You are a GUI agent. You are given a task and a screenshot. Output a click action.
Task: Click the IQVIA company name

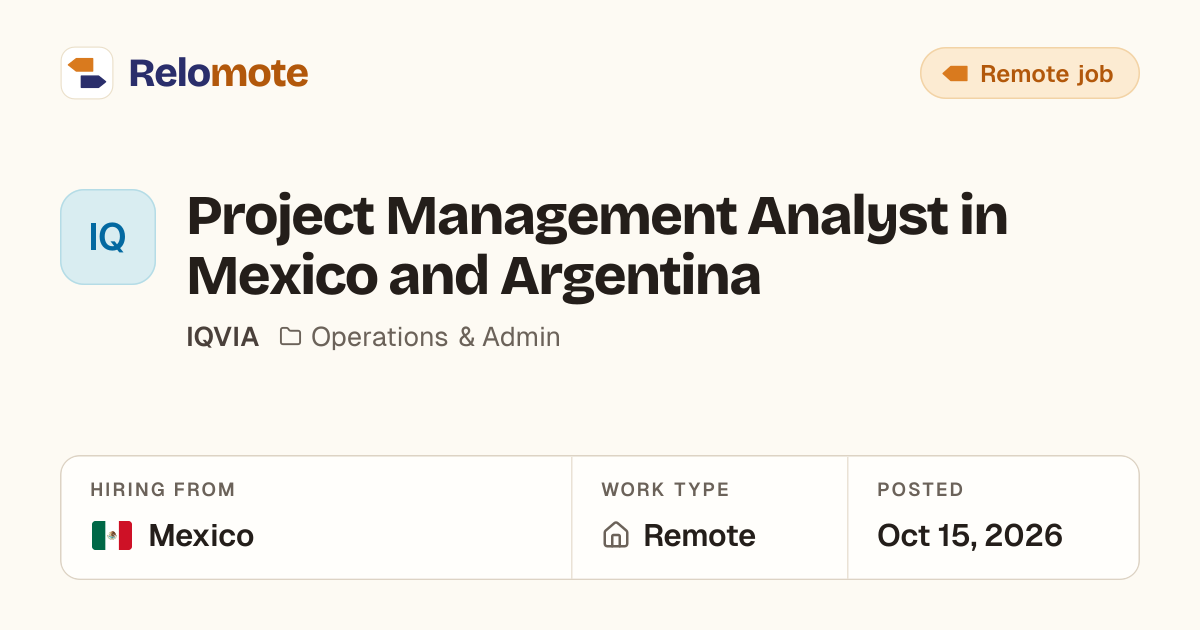tap(223, 337)
